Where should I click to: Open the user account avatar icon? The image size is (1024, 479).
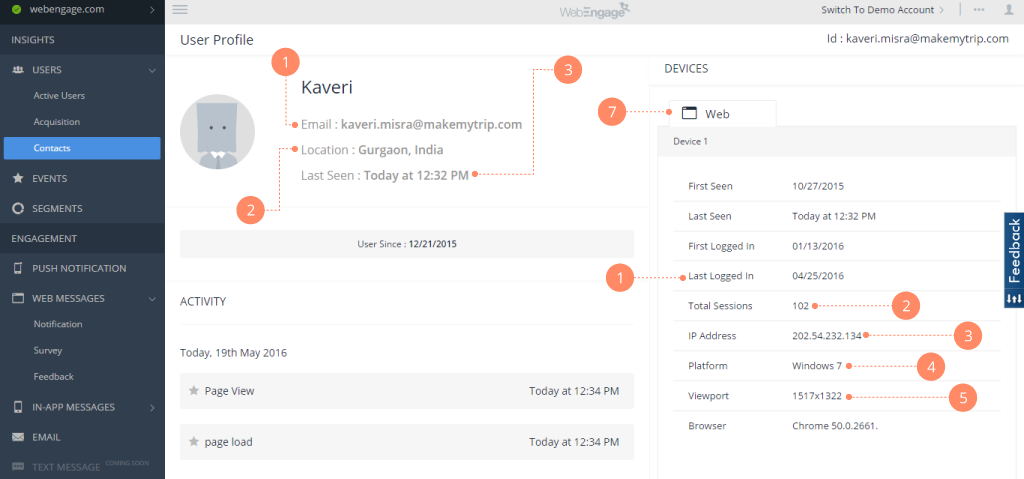coord(1009,10)
